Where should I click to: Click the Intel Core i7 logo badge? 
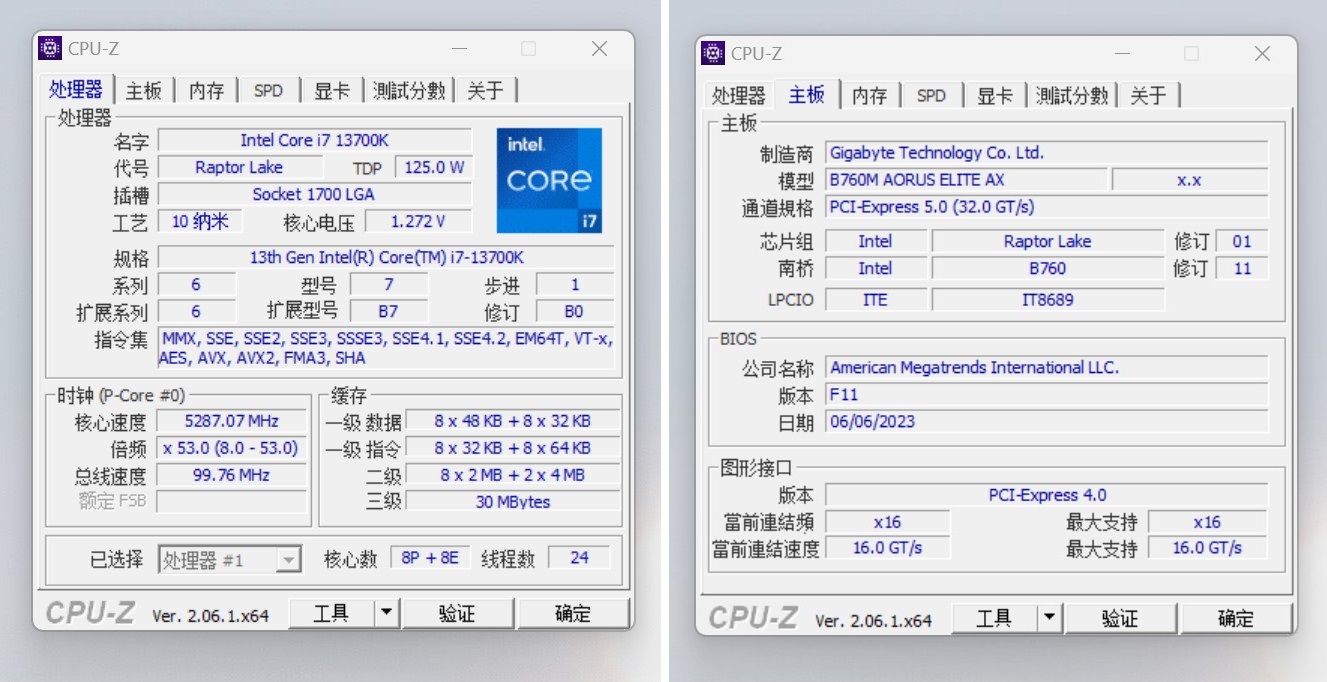549,180
